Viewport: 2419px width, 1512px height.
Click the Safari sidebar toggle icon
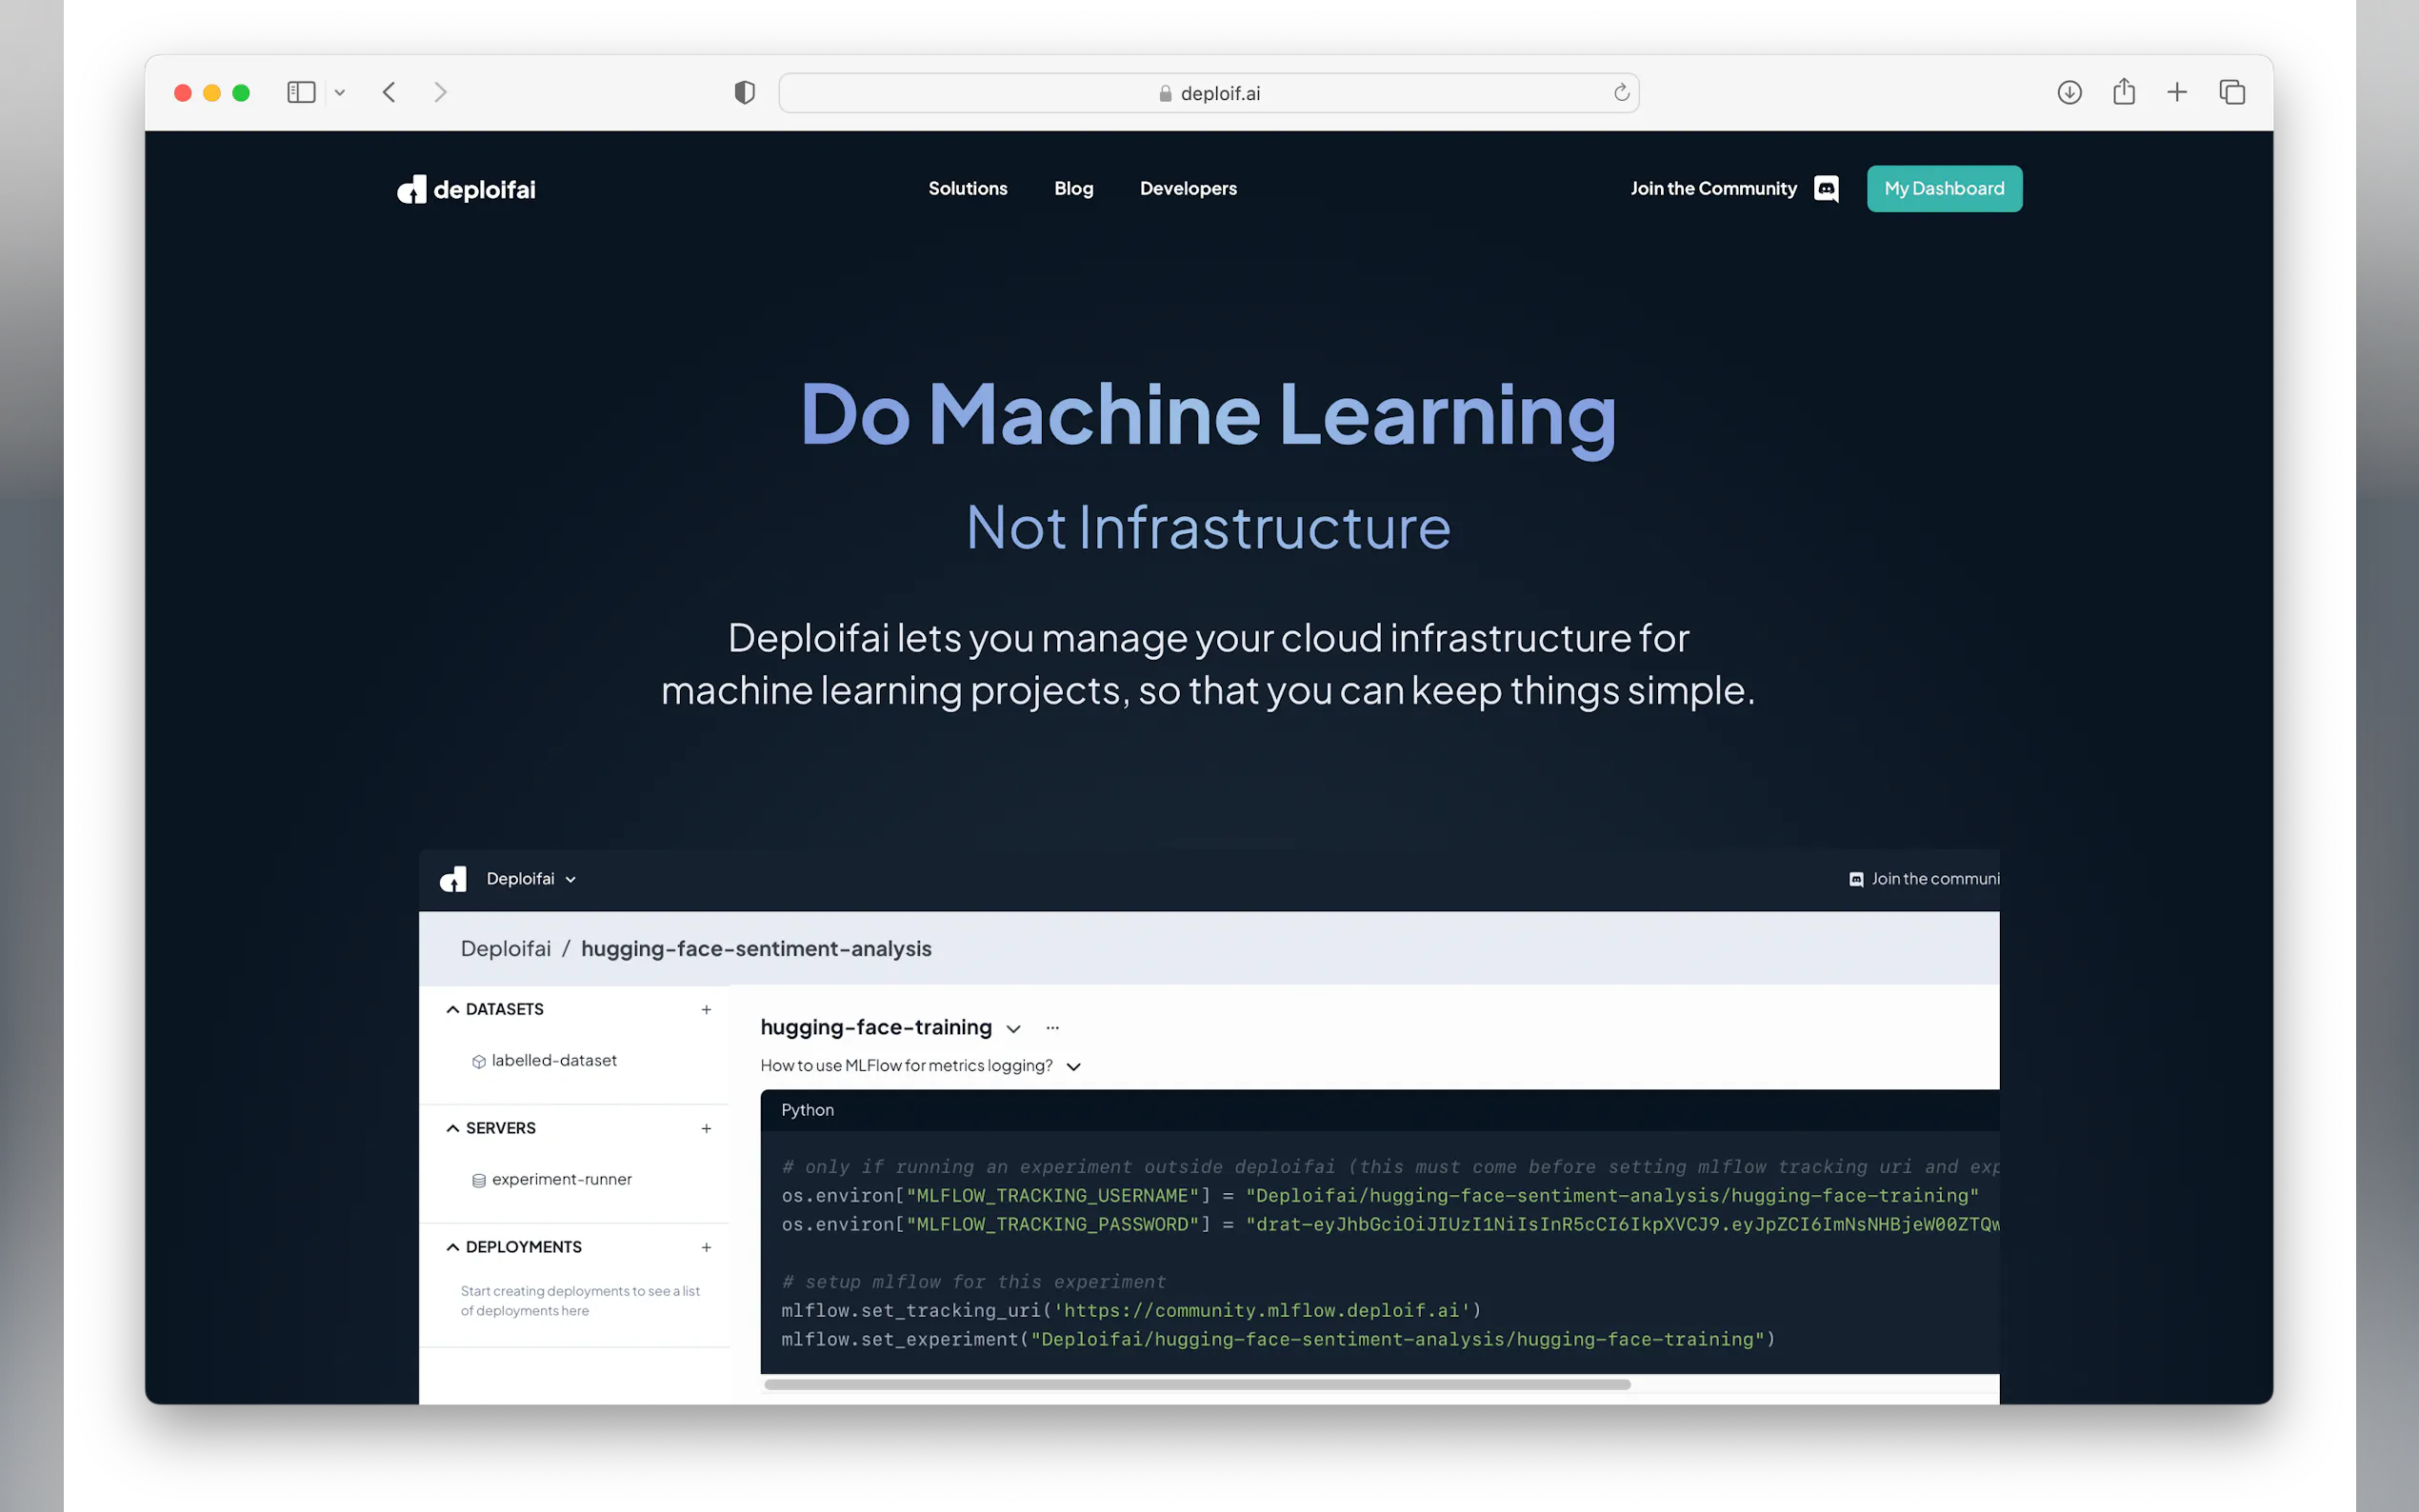301,93
